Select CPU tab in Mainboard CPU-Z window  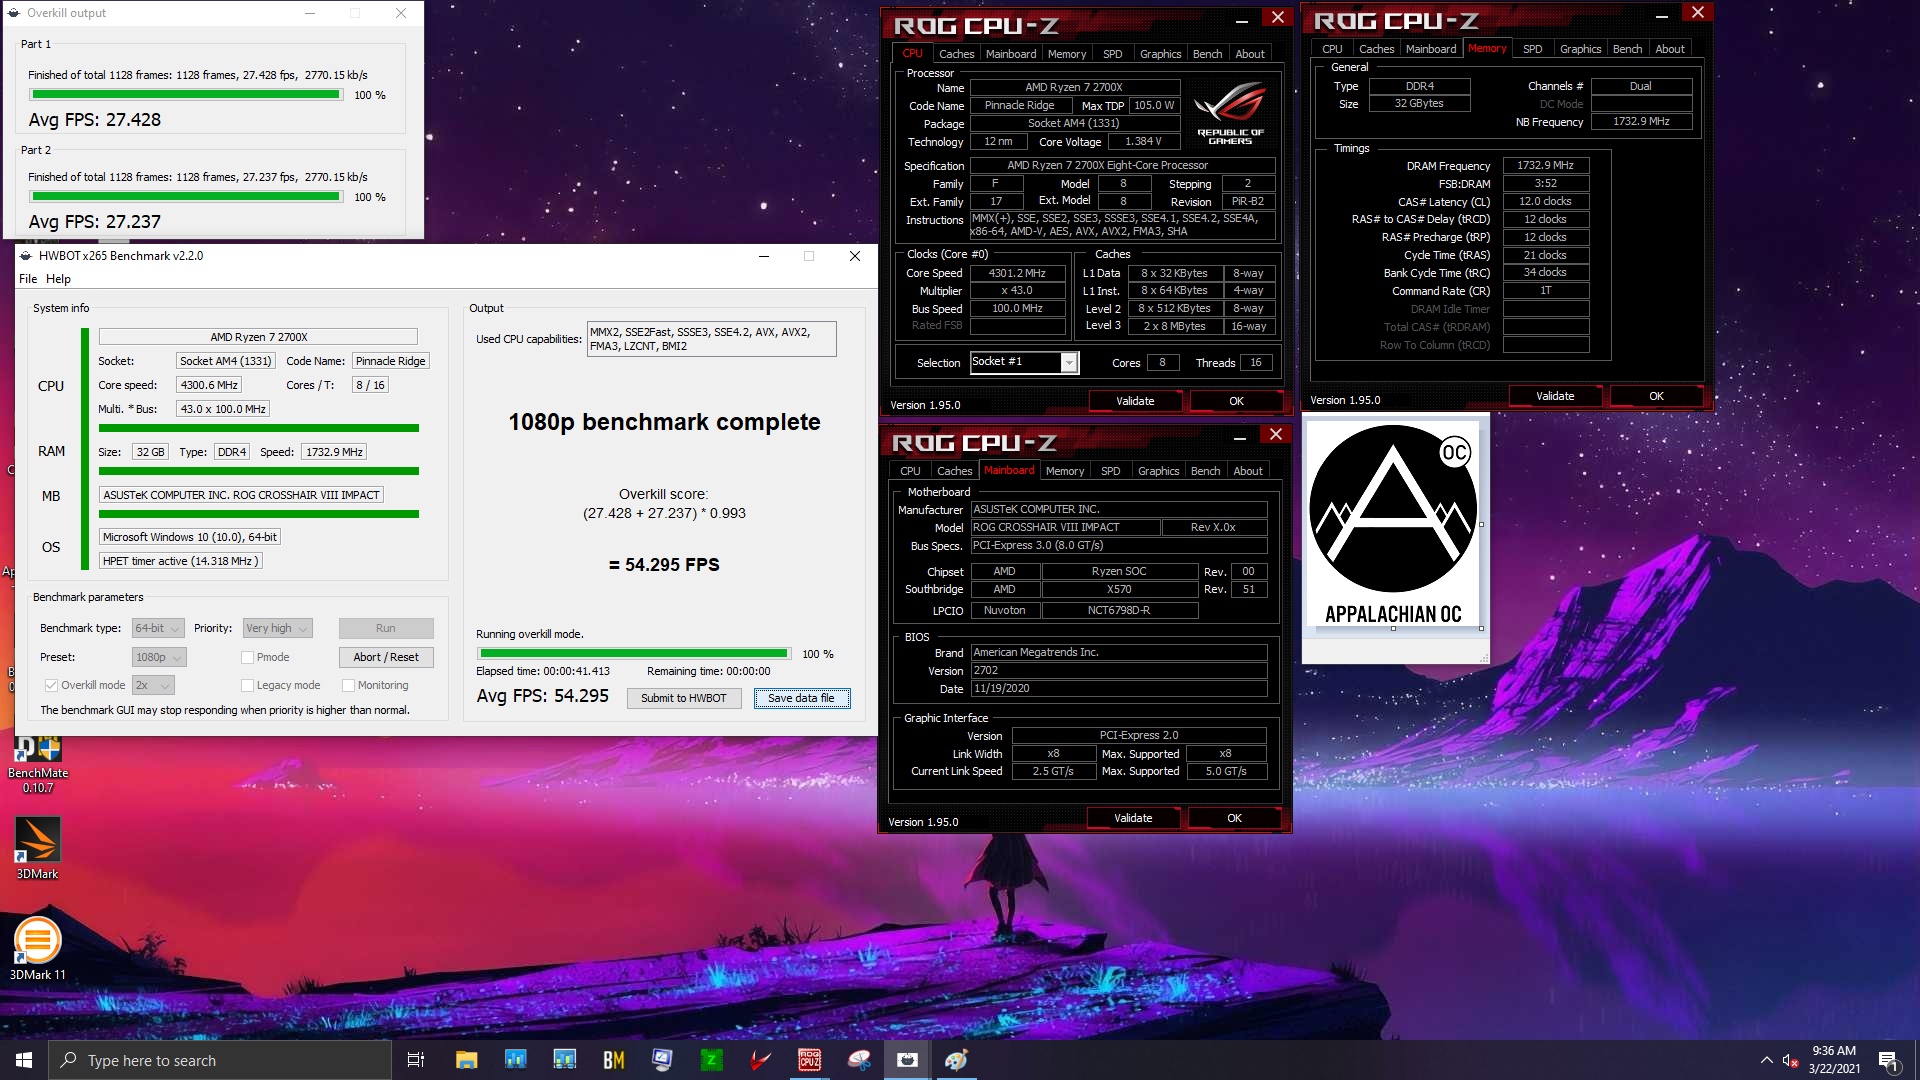[x=910, y=471]
